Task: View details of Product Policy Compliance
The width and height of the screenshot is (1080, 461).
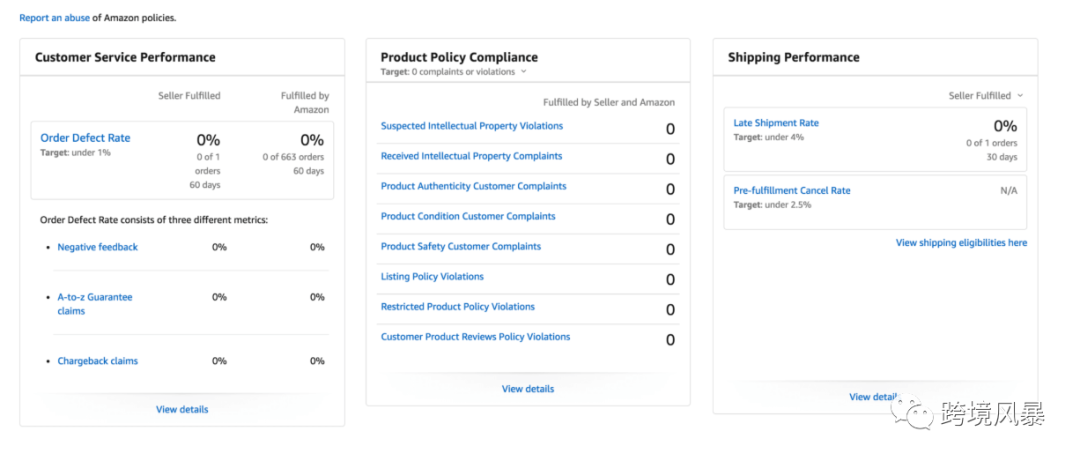Action: [528, 389]
